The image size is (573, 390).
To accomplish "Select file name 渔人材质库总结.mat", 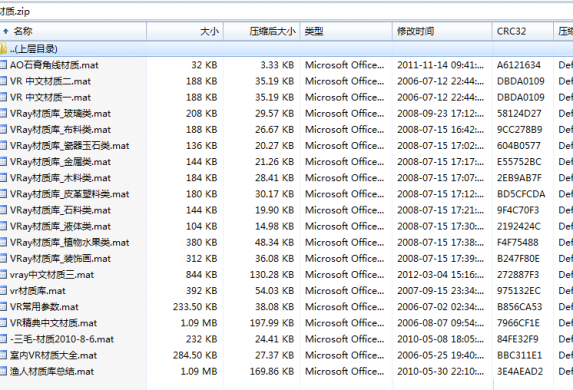I will [x=52, y=371].
